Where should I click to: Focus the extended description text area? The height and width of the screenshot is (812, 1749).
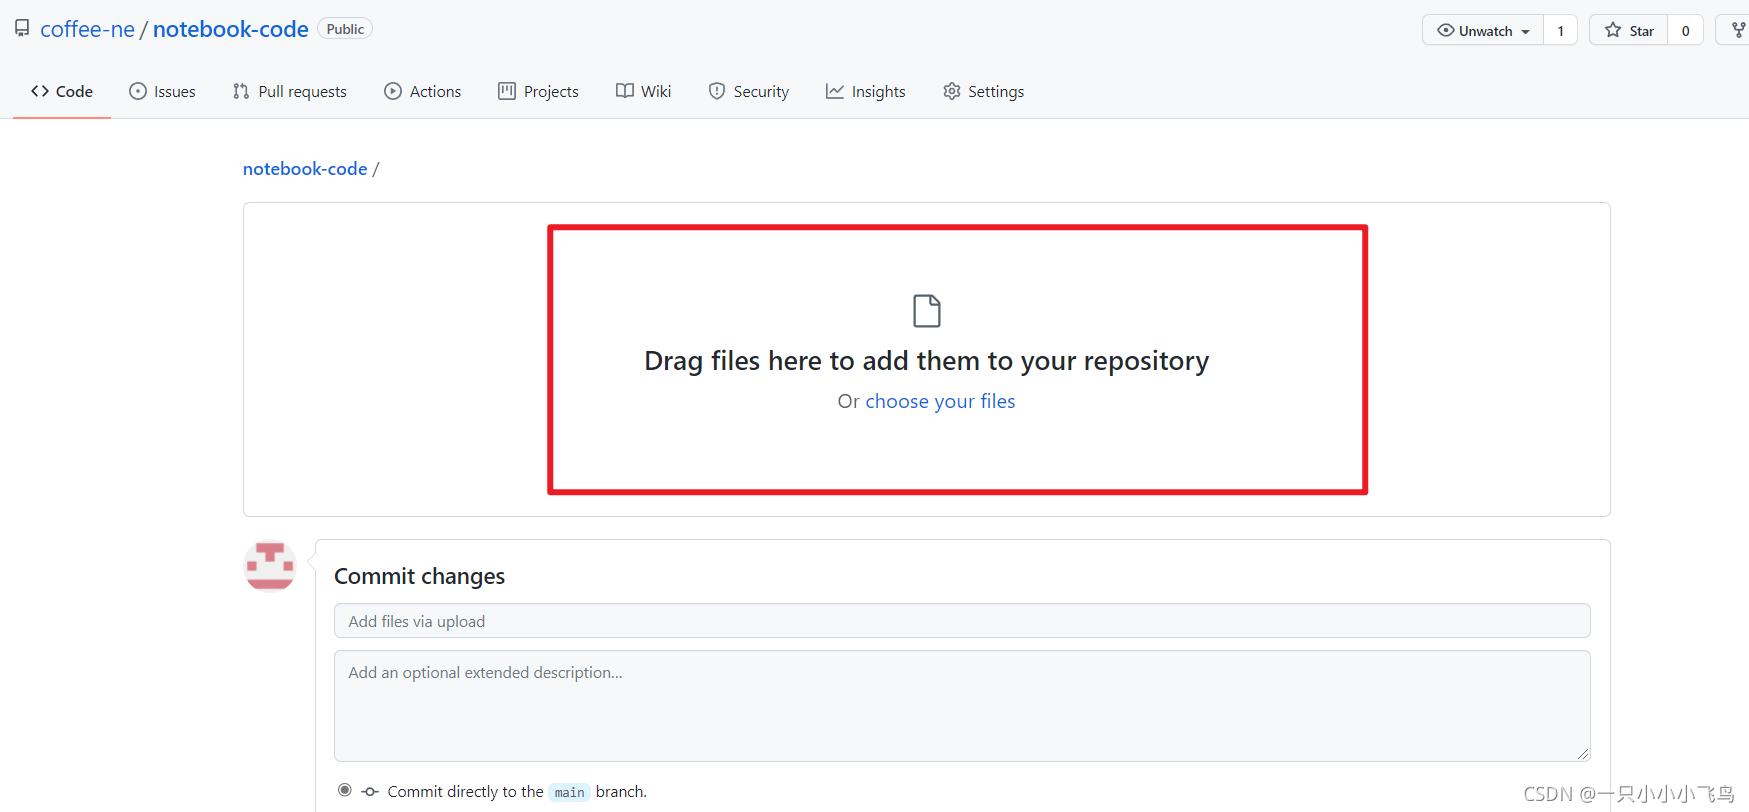(962, 706)
